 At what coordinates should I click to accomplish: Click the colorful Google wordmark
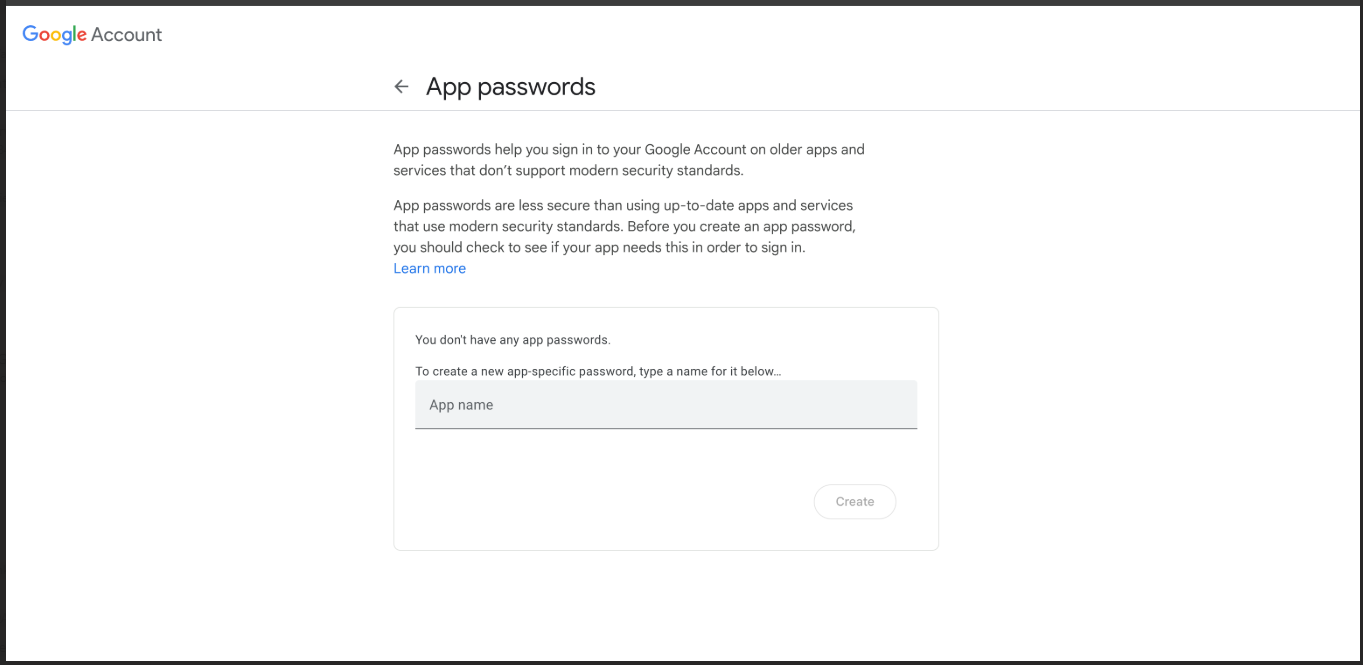pyautogui.click(x=54, y=35)
